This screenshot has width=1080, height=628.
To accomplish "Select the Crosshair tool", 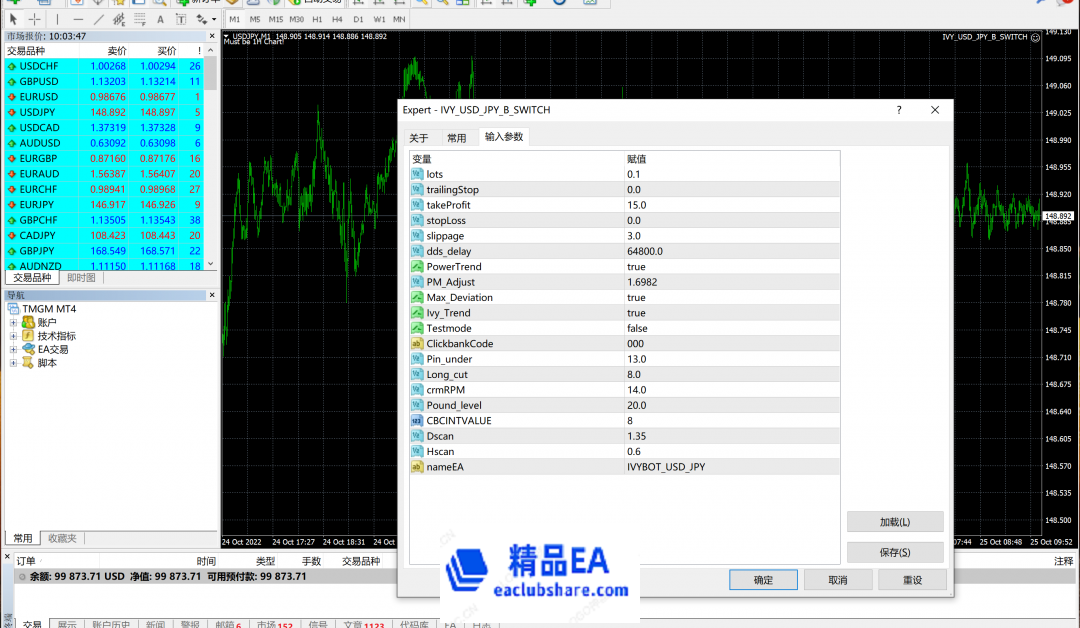I will pyautogui.click(x=33, y=18).
